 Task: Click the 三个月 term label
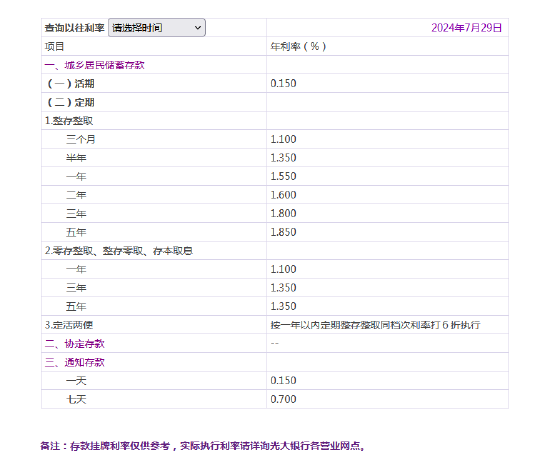(x=81, y=139)
